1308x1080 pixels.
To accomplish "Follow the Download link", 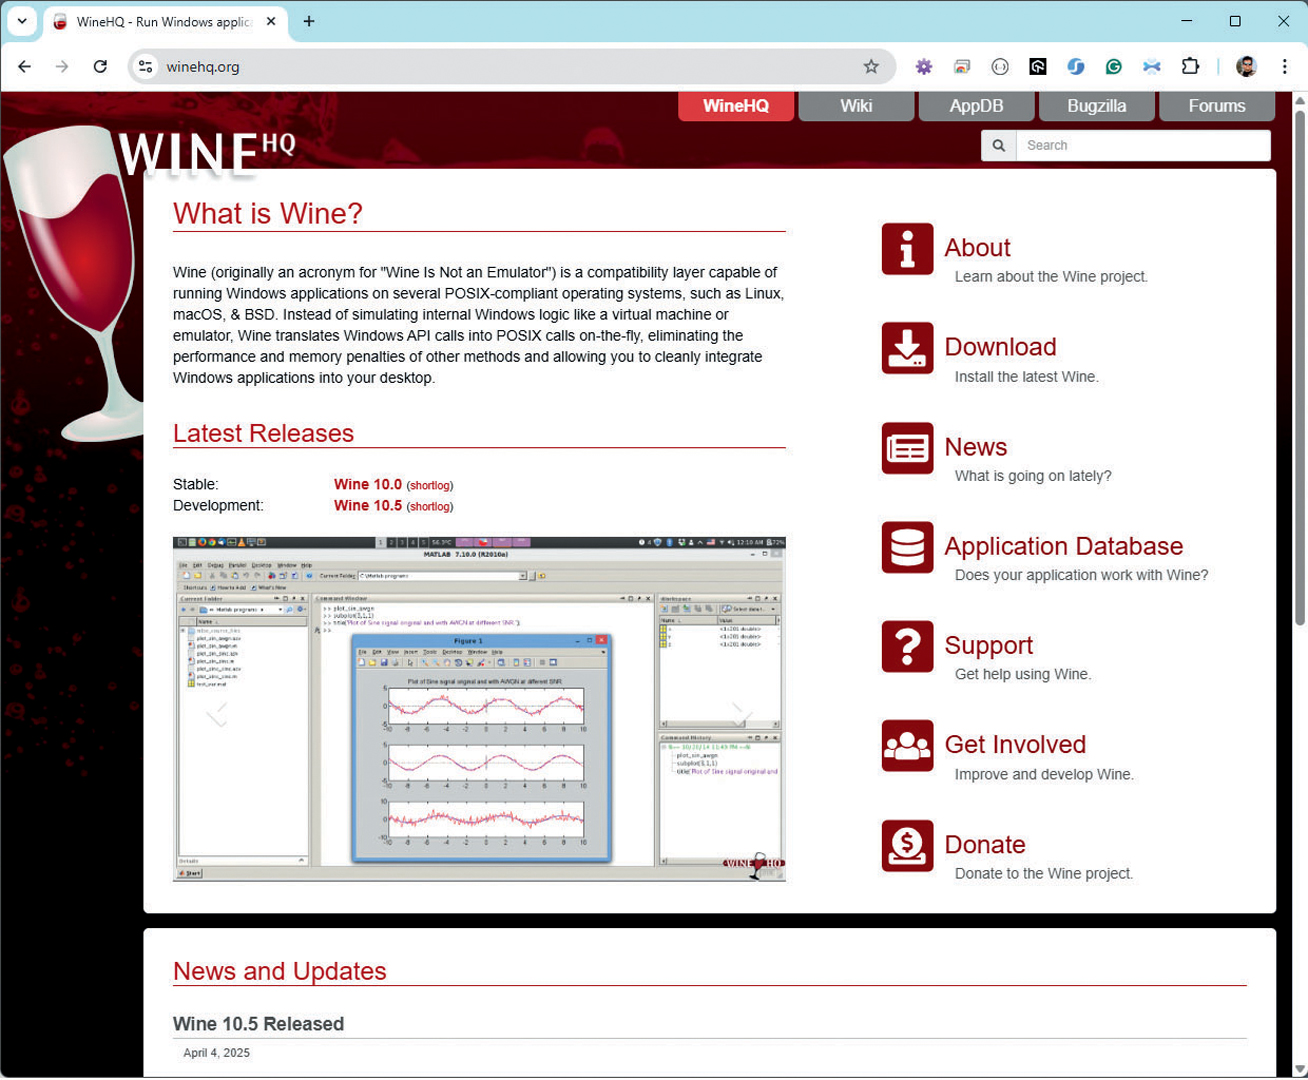I will (x=1000, y=346).
